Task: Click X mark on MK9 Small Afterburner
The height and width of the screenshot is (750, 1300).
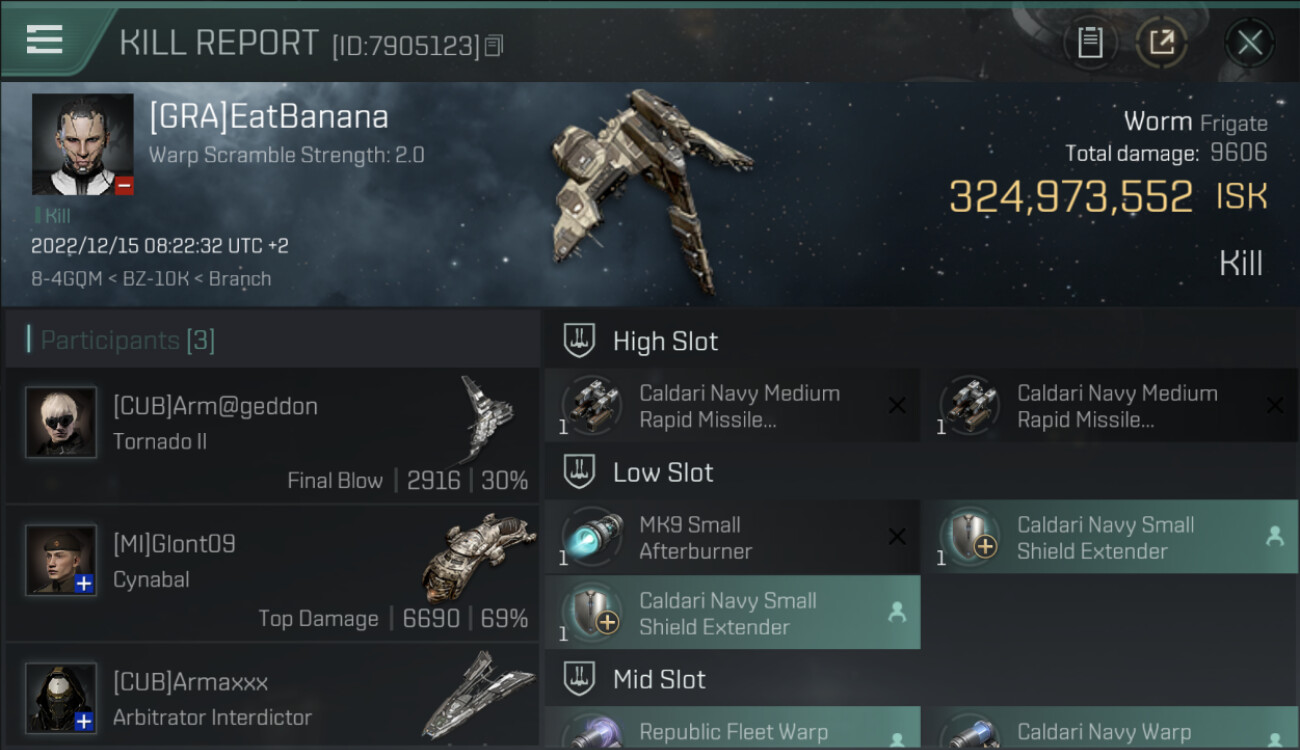Action: 897,537
